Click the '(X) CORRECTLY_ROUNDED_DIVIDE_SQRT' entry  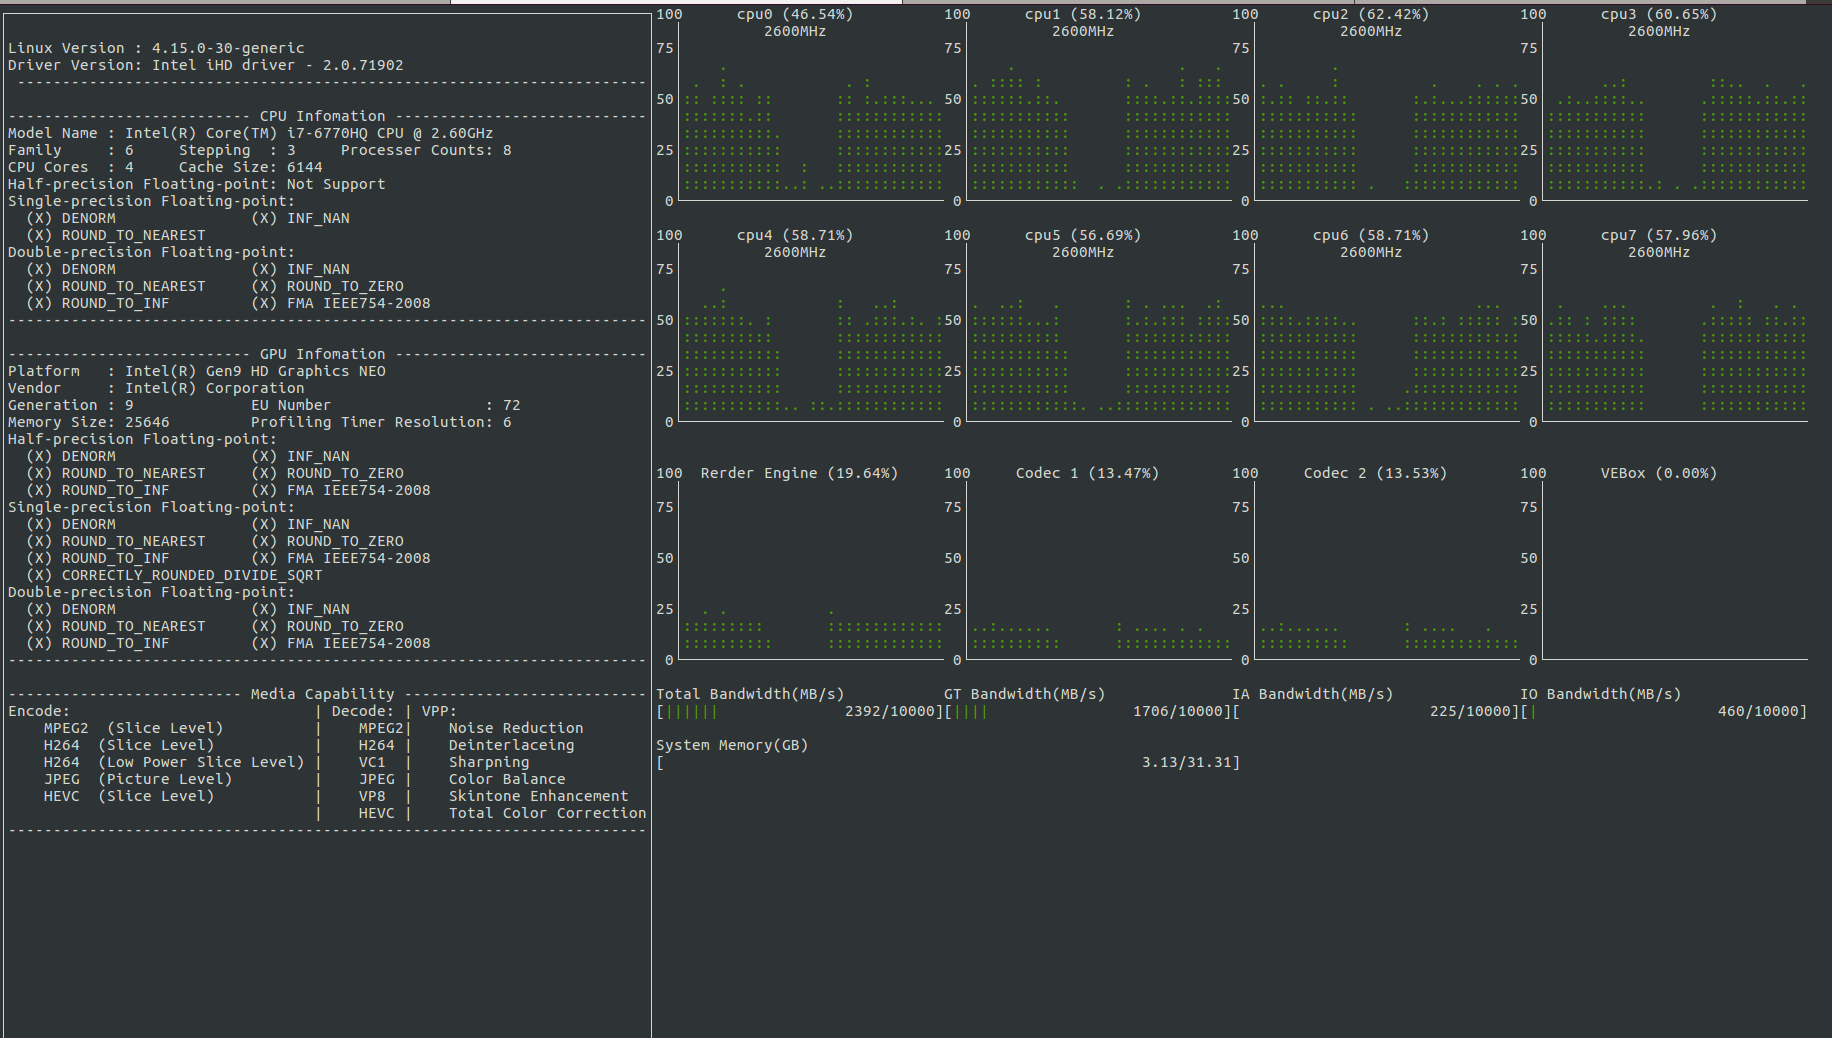(174, 575)
